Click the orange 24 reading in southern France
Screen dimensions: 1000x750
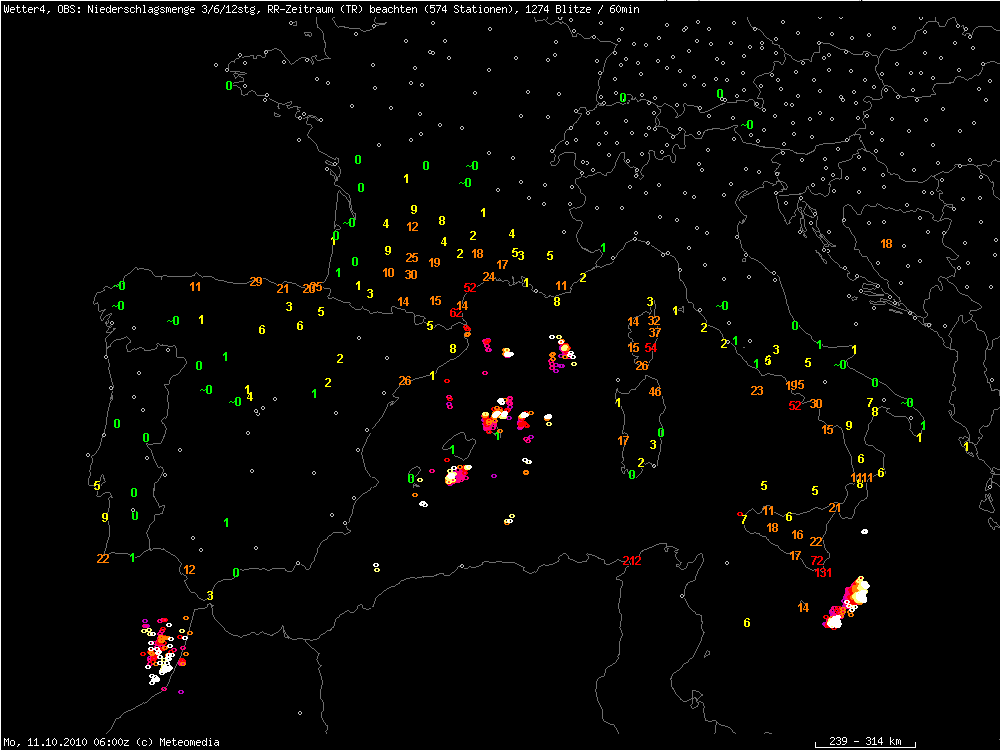point(488,276)
